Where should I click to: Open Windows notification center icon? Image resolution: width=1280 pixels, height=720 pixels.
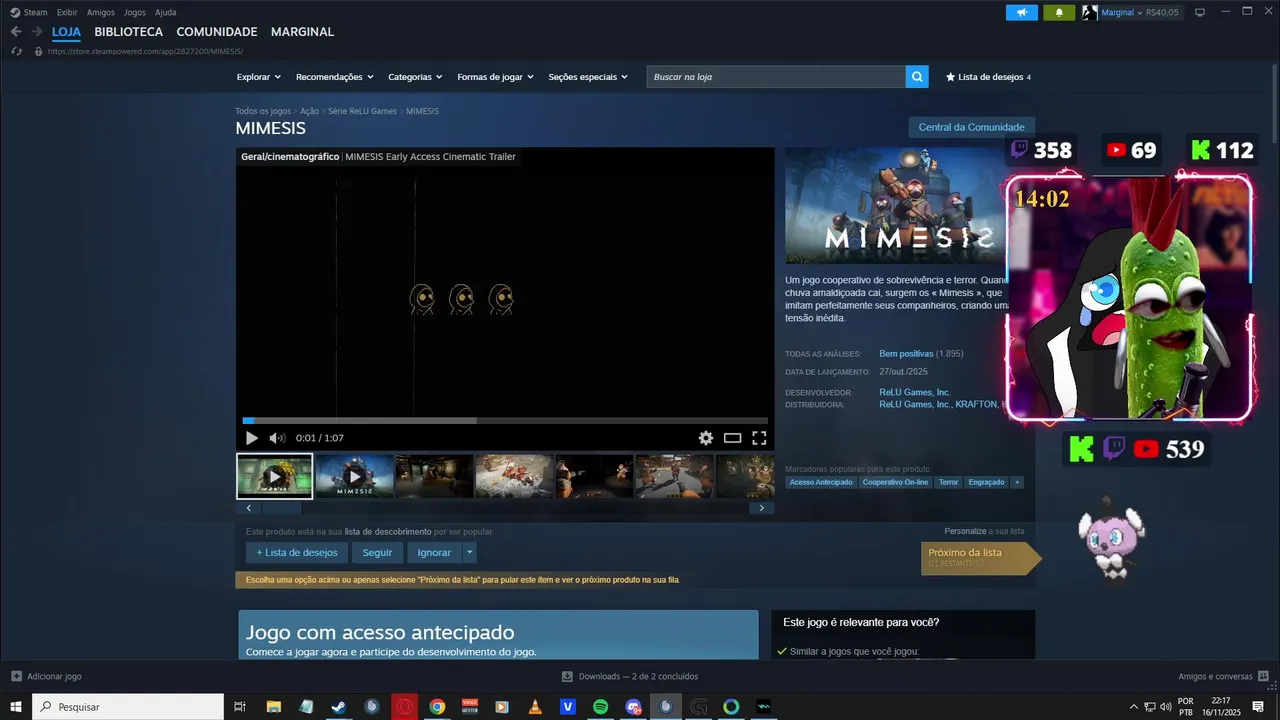(x=1258, y=706)
